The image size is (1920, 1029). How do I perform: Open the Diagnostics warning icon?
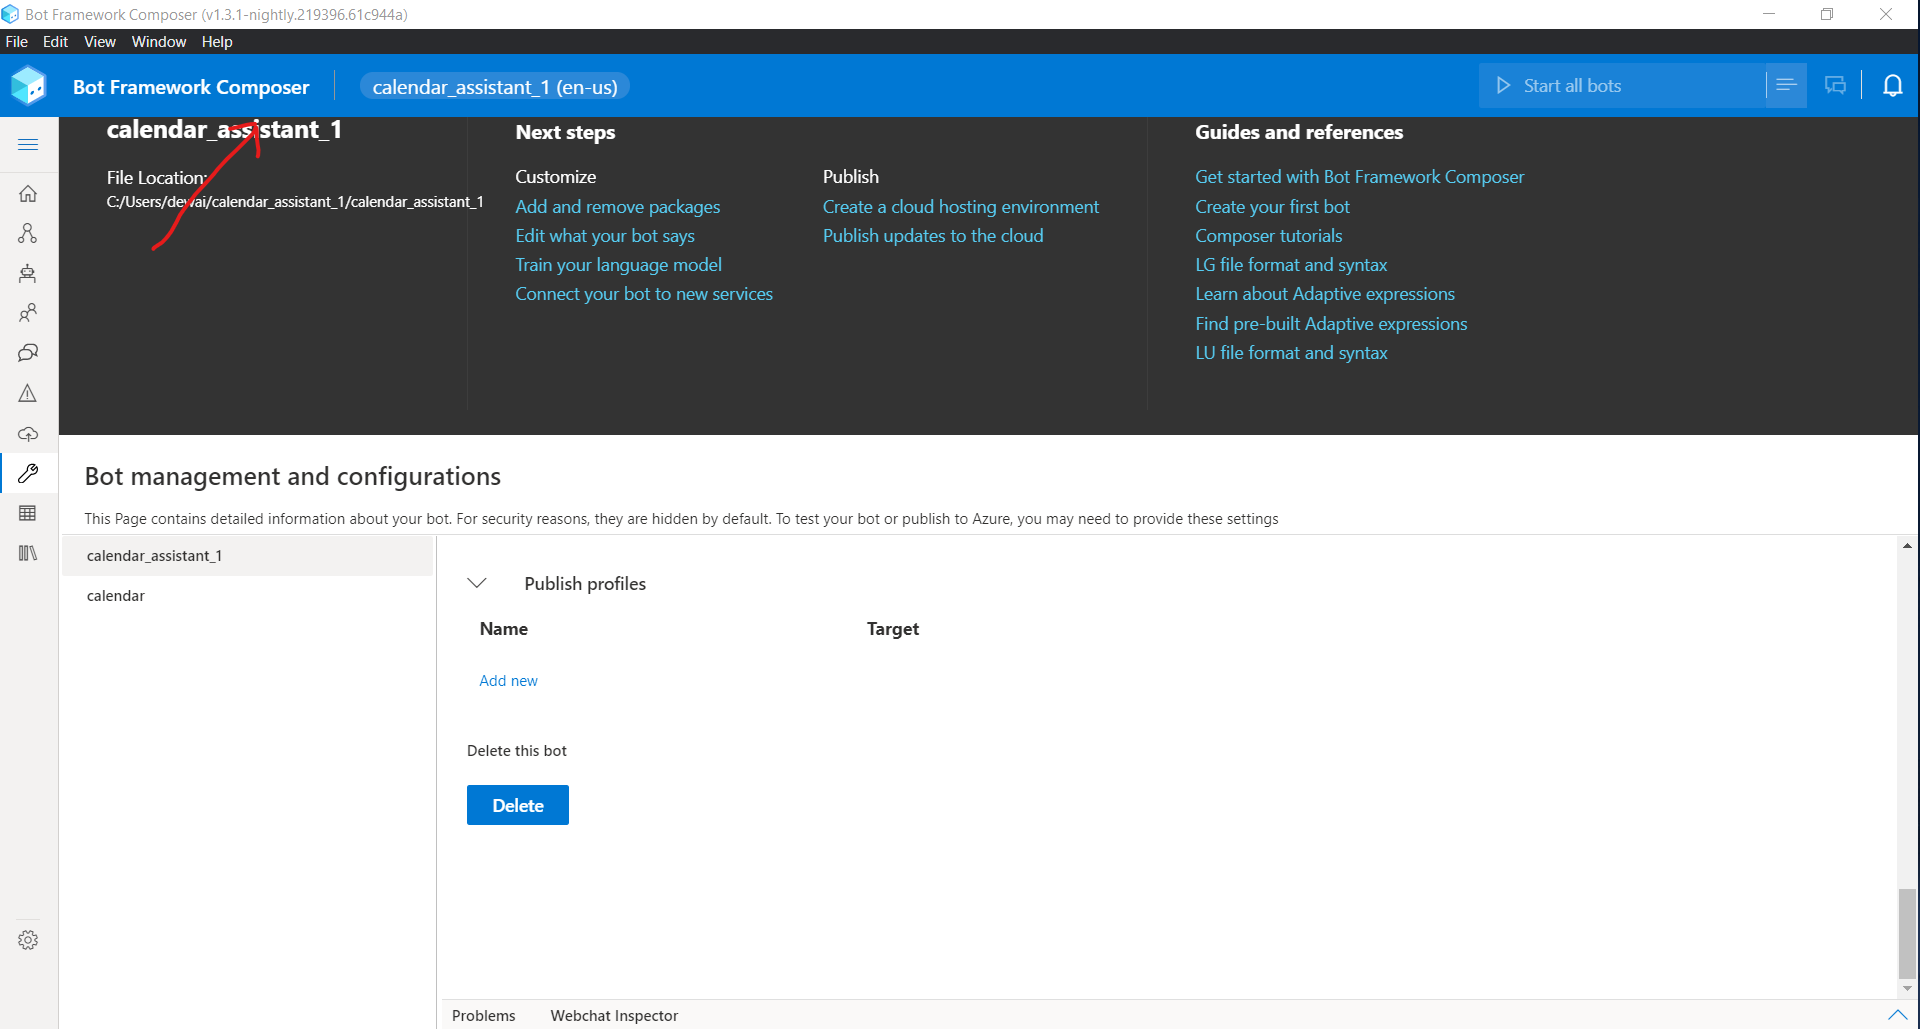click(28, 393)
